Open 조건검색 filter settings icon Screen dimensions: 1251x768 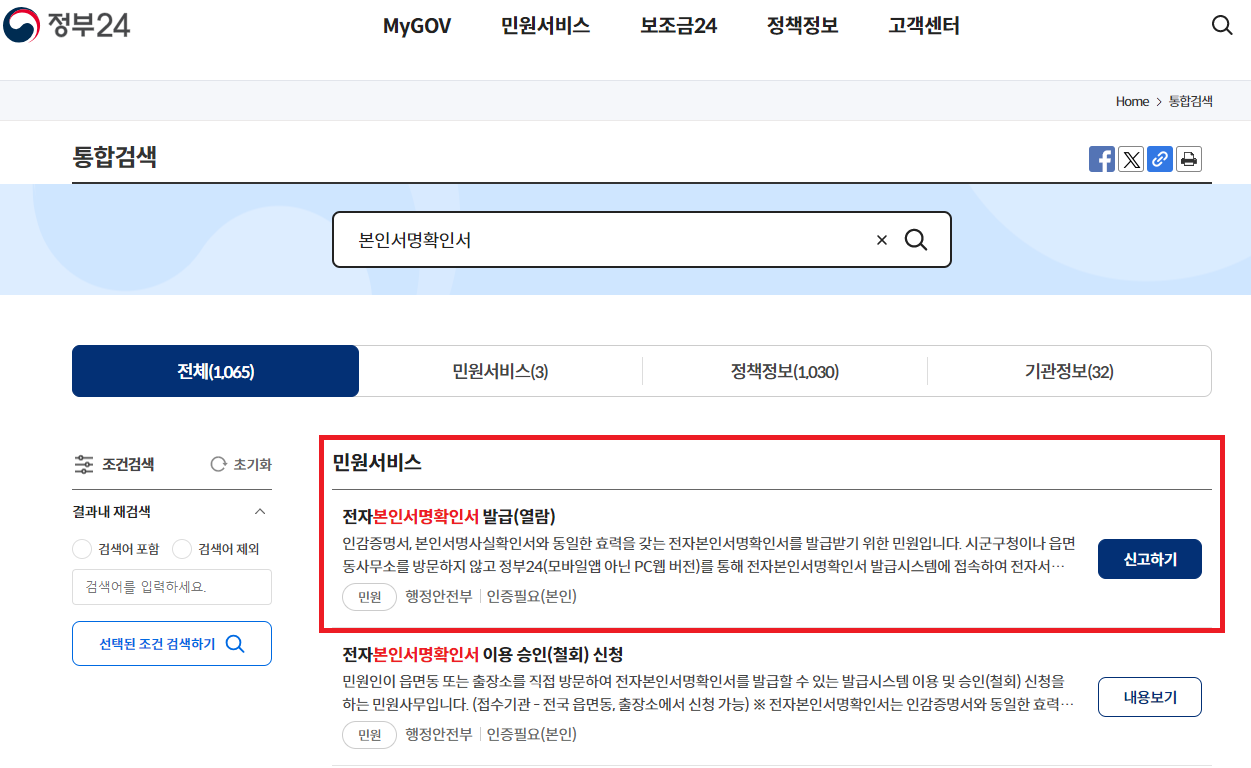coord(86,463)
